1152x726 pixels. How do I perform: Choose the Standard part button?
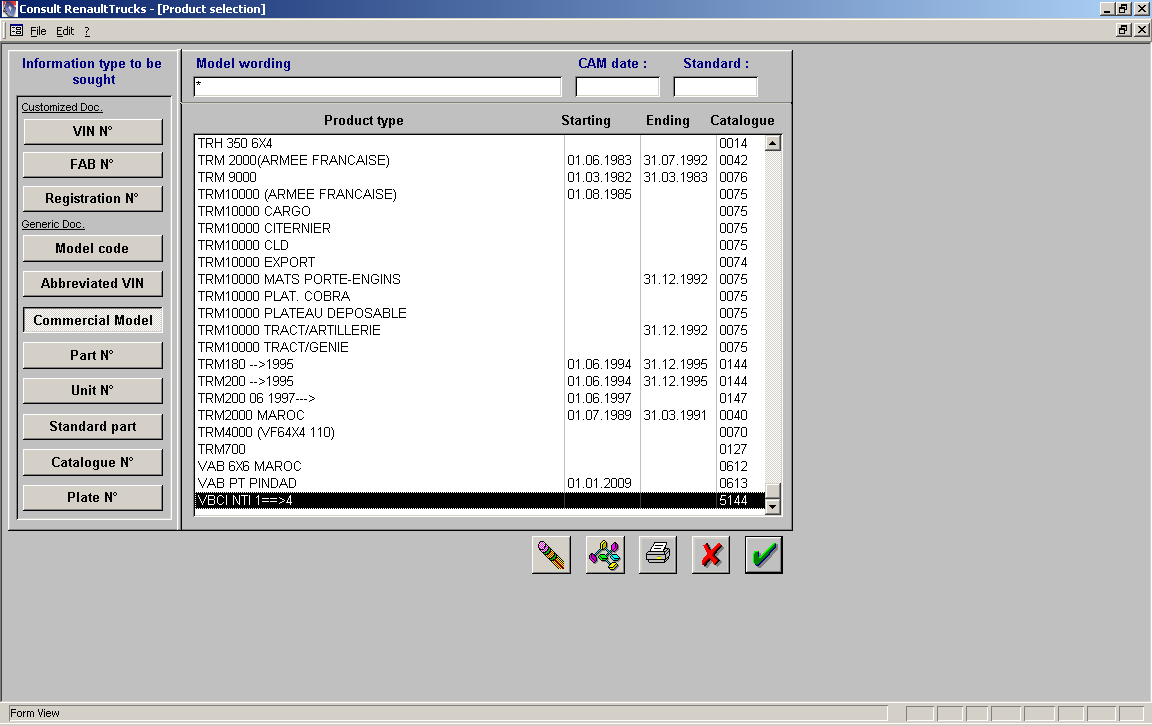tap(93, 427)
